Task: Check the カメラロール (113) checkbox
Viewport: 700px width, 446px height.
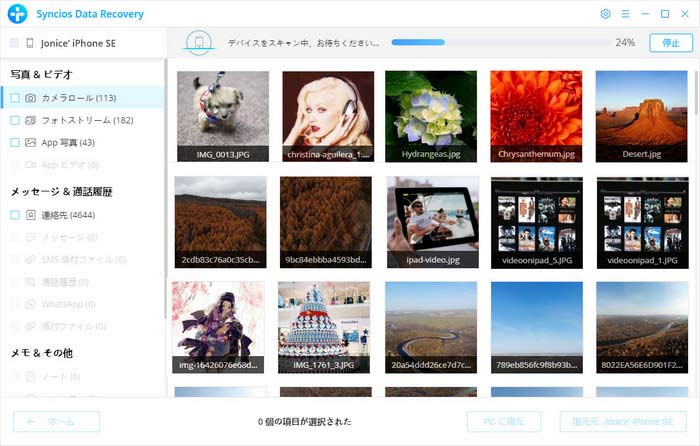Action: click(15, 98)
